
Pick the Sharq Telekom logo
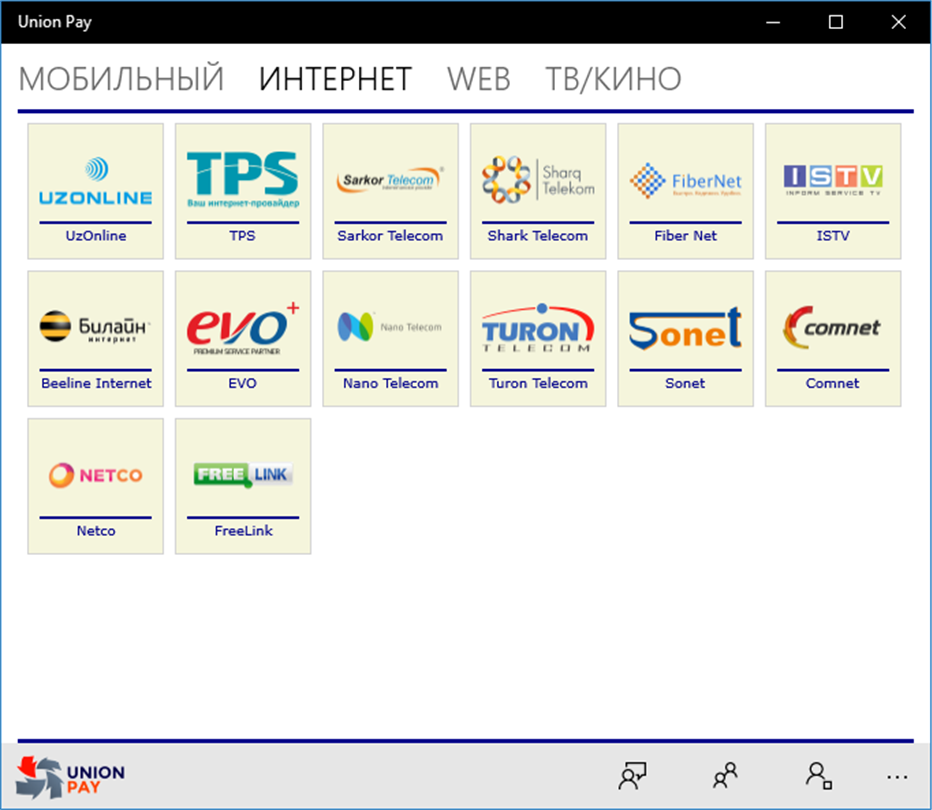(538, 179)
